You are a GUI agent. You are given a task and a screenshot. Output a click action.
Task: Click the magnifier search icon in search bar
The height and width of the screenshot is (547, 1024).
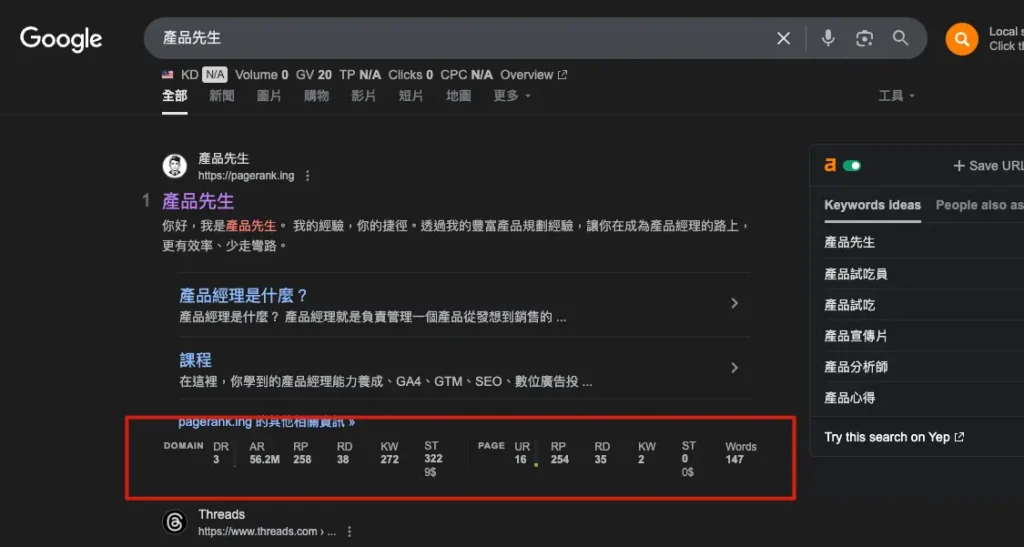coord(901,38)
